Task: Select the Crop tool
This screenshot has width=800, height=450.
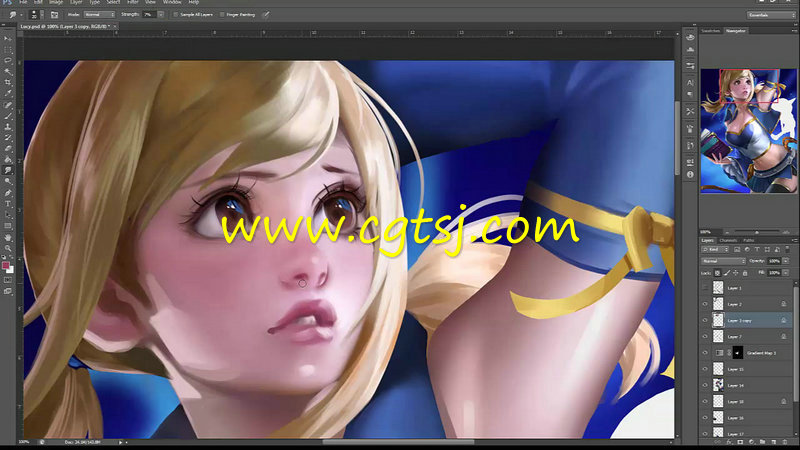Action: (8, 83)
